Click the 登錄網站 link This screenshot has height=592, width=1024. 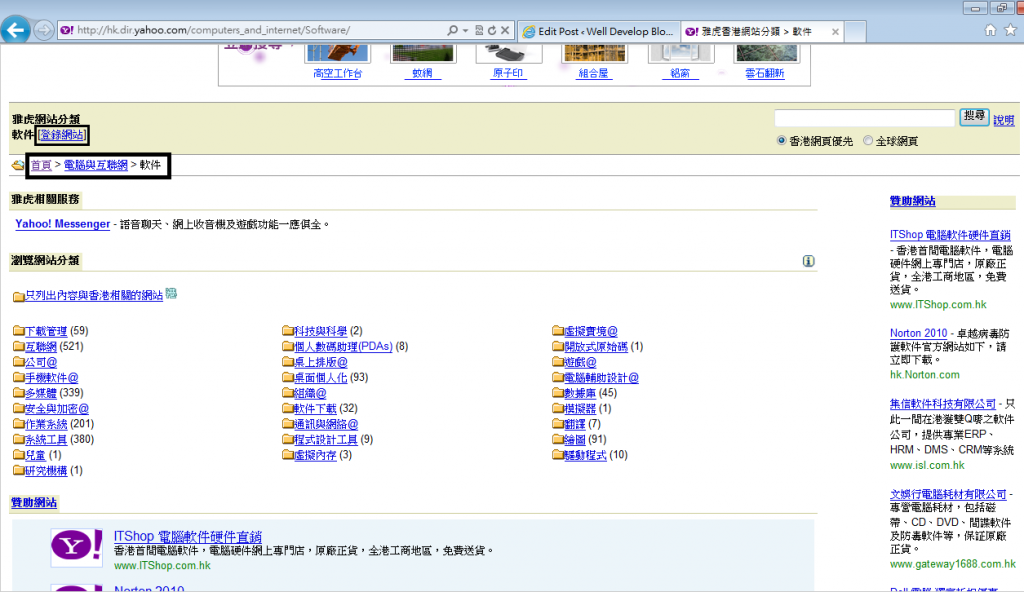pyautogui.click(x=61, y=135)
